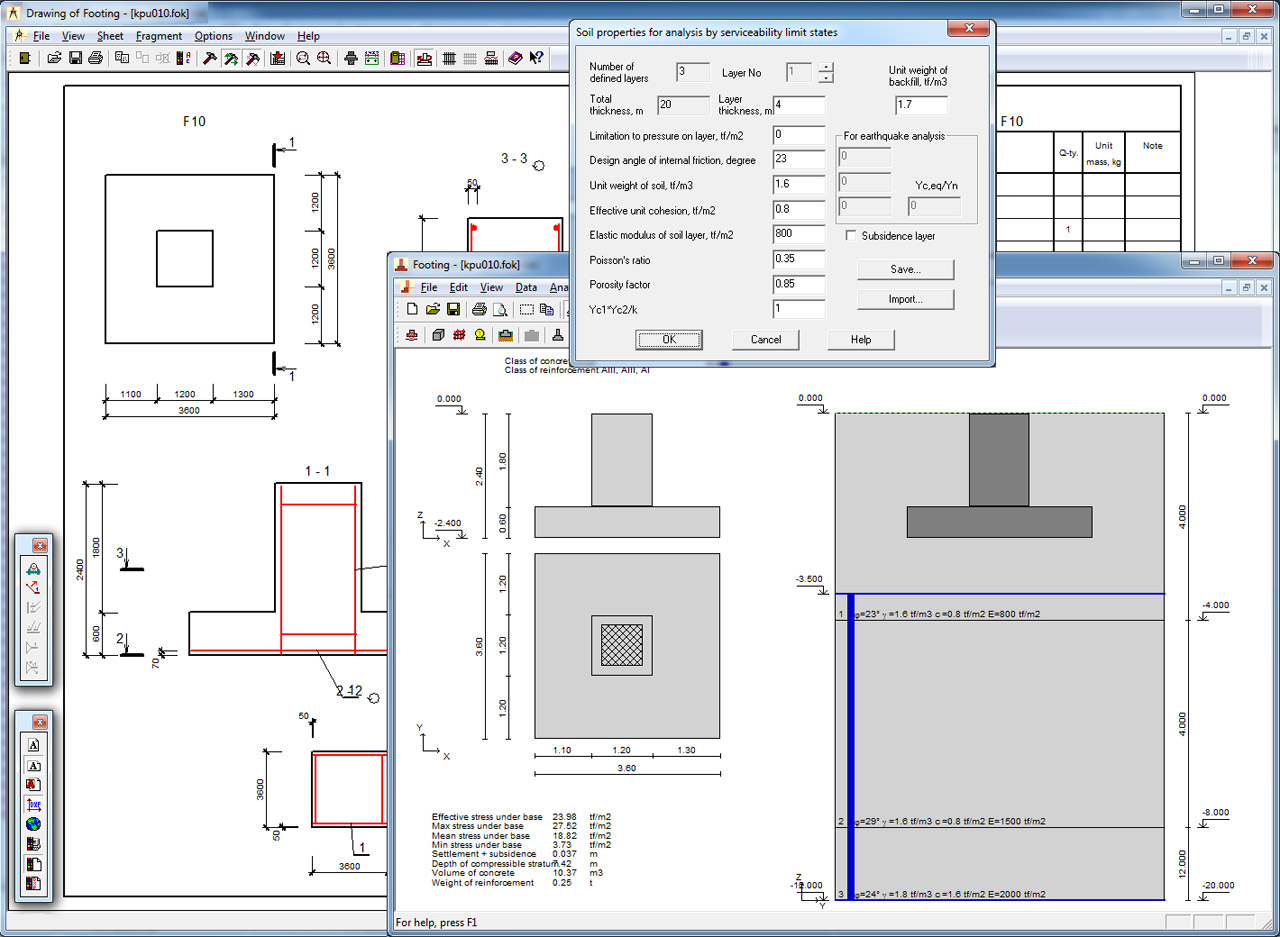The height and width of the screenshot is (937, 1280).
Task: Click the Open file icon in the Drawing toolbar
Action: point(54,59)
